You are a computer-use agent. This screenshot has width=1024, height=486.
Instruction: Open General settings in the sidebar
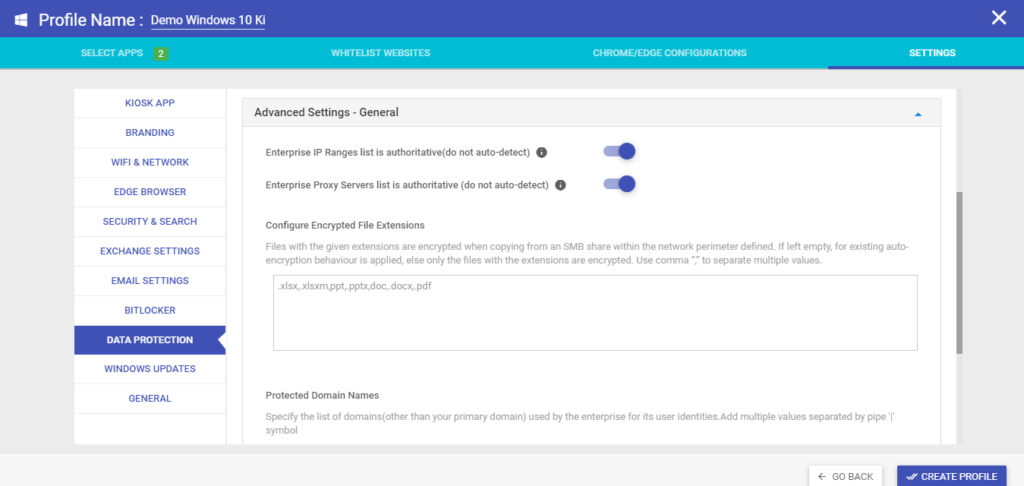point(150,398)
